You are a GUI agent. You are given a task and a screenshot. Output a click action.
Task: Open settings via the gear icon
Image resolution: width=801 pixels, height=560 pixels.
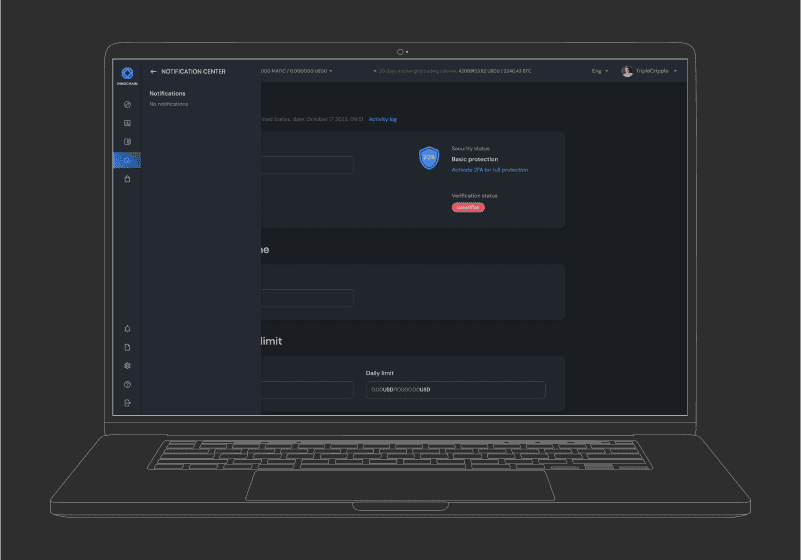pyautogui.click(x=127, y=366)
